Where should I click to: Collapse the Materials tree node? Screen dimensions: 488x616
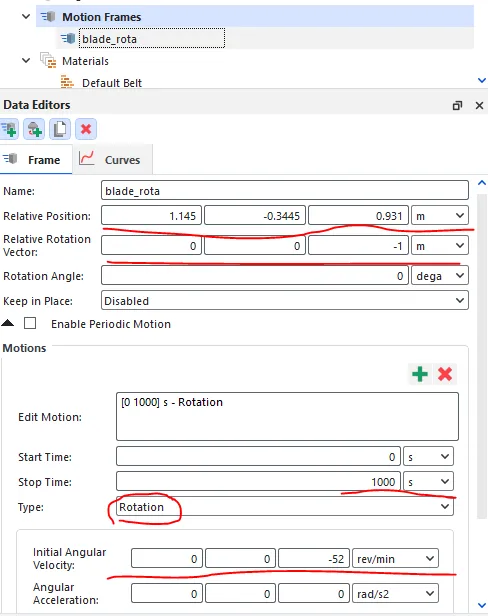[26, 60]
